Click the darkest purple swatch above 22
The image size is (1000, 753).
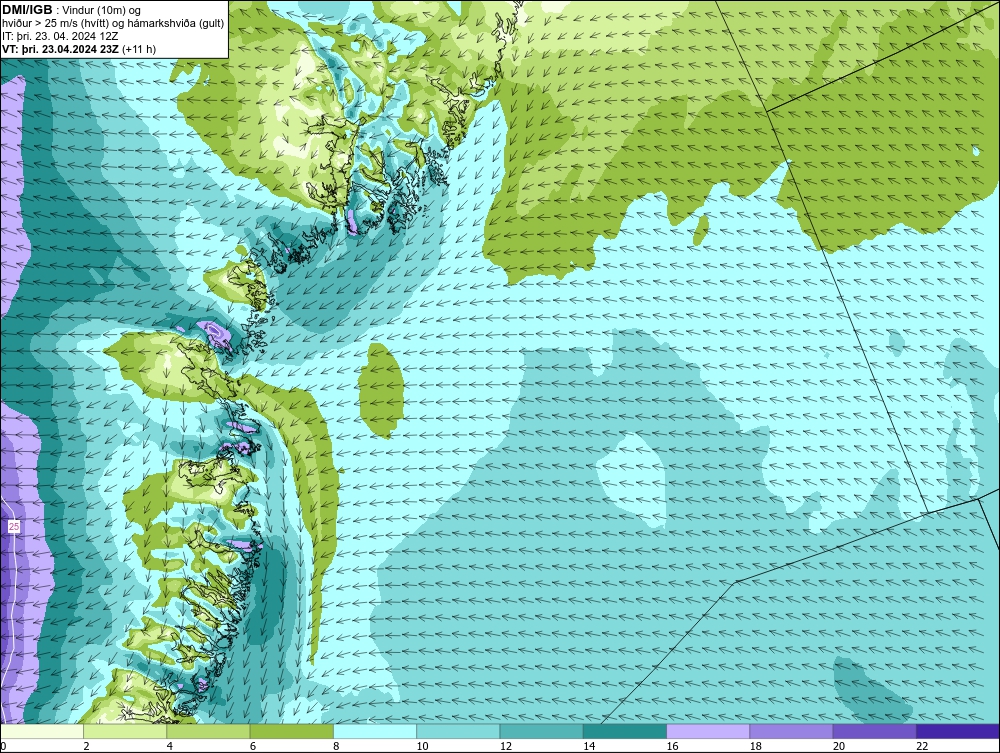[x=957, y=731]
